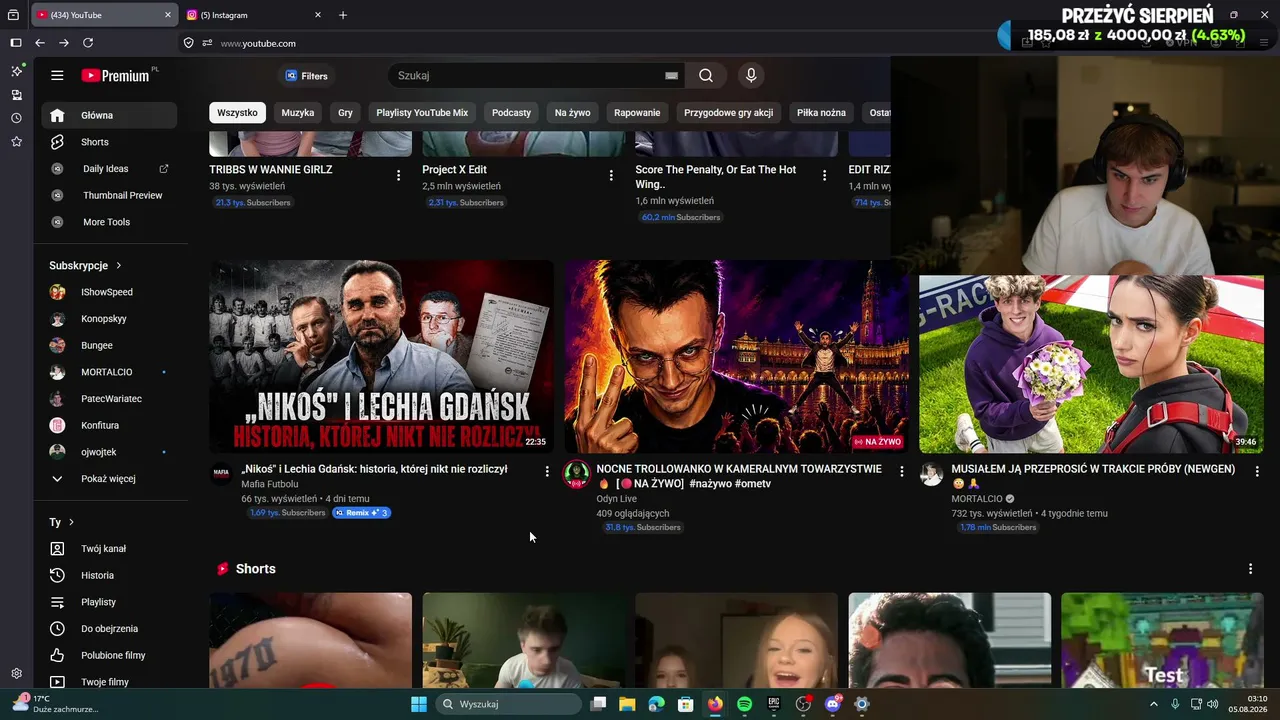Open Shorts from the sidebar
Screen dimensions: 1280x720
[x=109, y=142]
